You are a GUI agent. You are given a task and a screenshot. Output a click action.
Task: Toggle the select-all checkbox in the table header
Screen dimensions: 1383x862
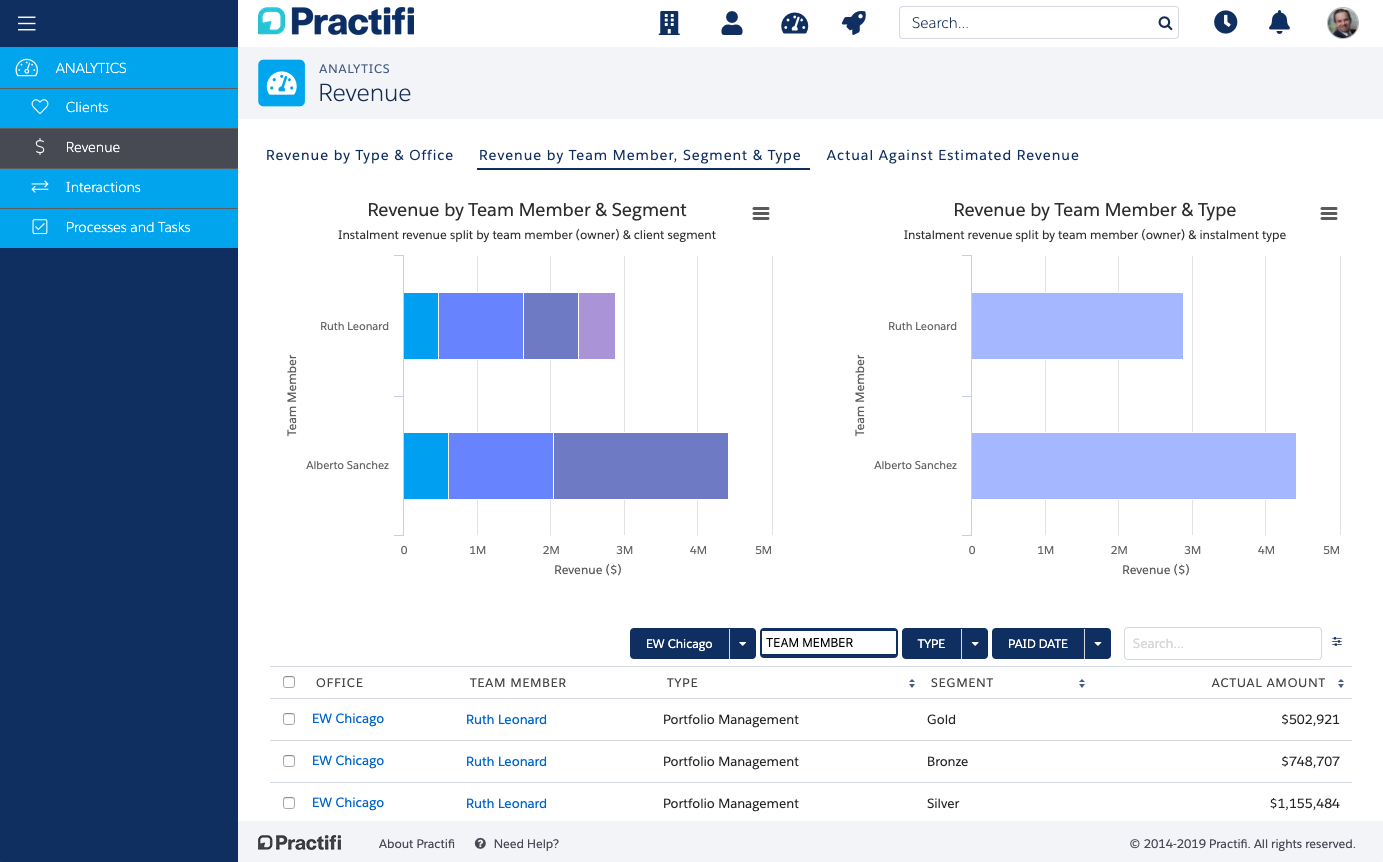point(289,681)
